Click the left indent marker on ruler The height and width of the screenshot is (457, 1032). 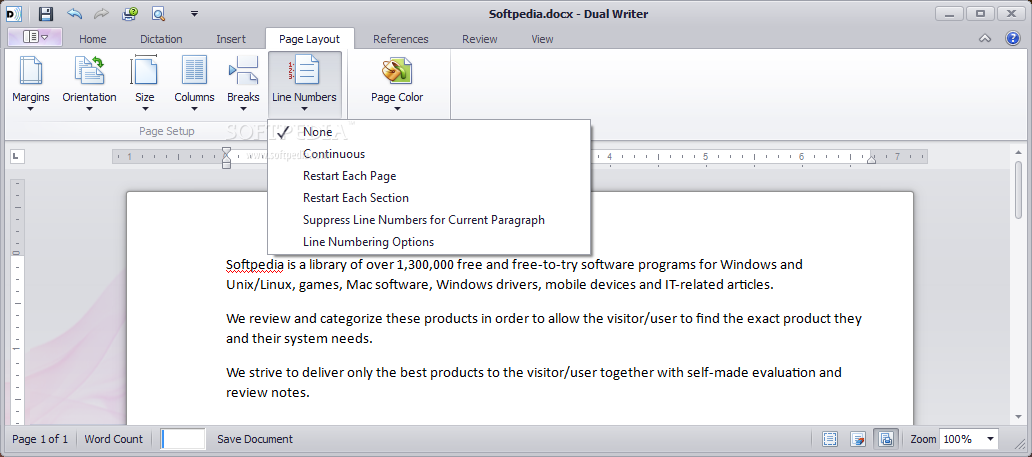(x=226, y=157)
